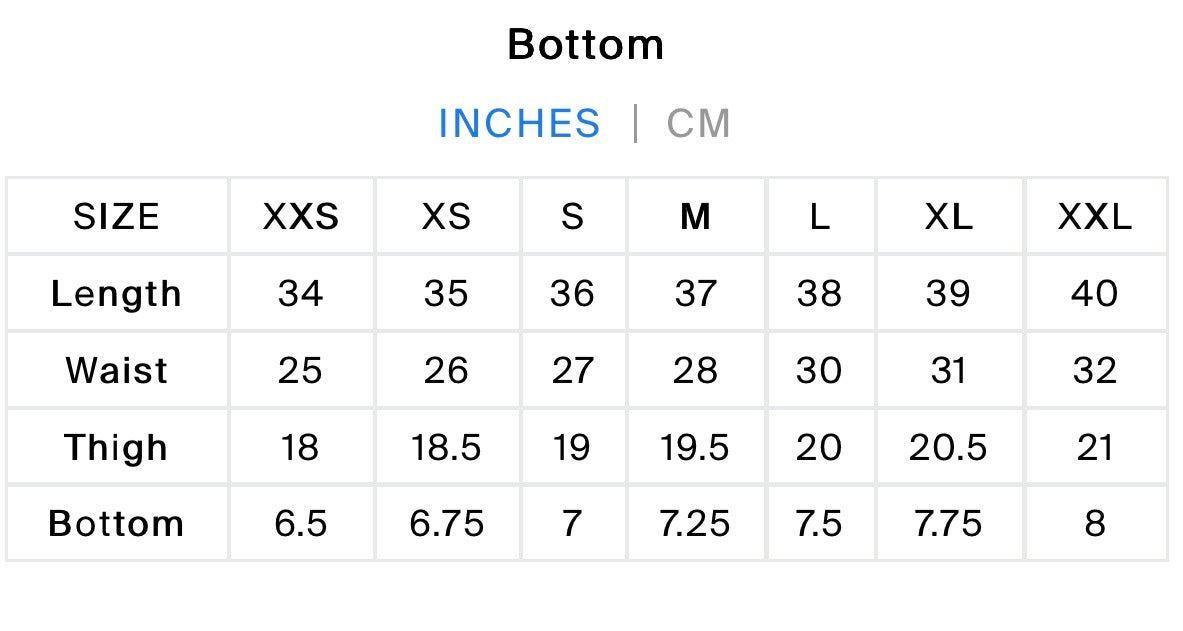This screenshot has width=1183, height=631.
Task: Click the Thigh row label
Action: click(116, 448)
